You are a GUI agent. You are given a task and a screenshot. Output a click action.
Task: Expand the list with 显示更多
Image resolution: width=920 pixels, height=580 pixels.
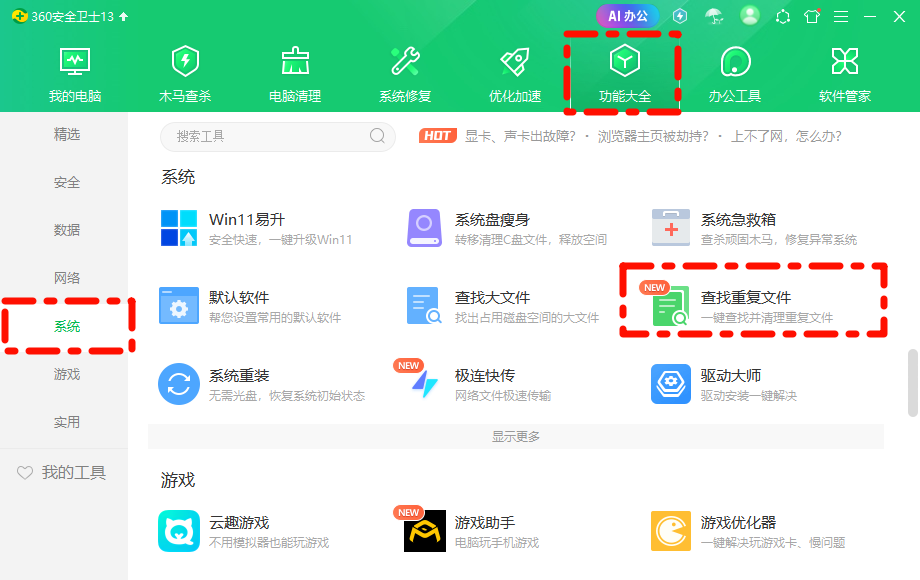(x=516, y=436)
